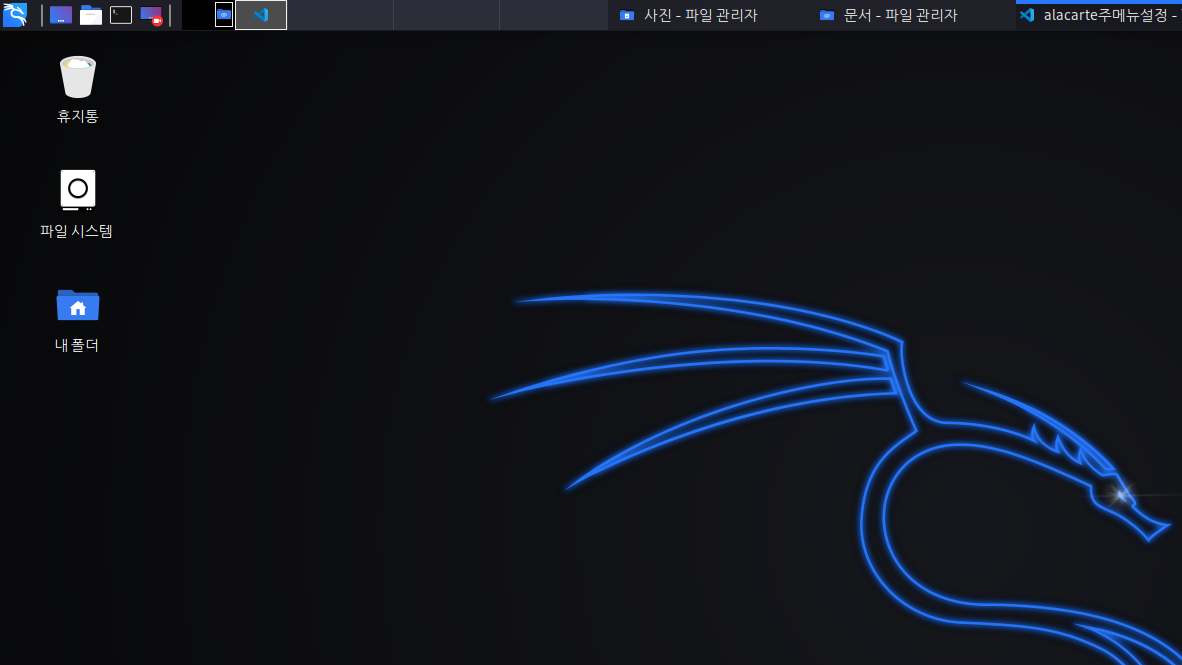Select the 파일 시스템 desktop icon
This screenshot has width=1182, height=665.
point(77,204)
